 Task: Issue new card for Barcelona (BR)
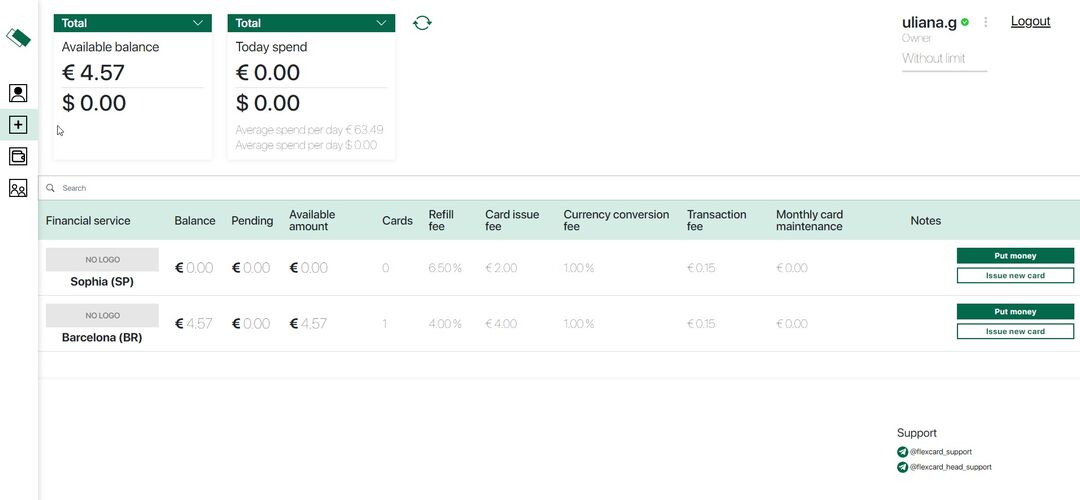click(x=1015, y=332)
